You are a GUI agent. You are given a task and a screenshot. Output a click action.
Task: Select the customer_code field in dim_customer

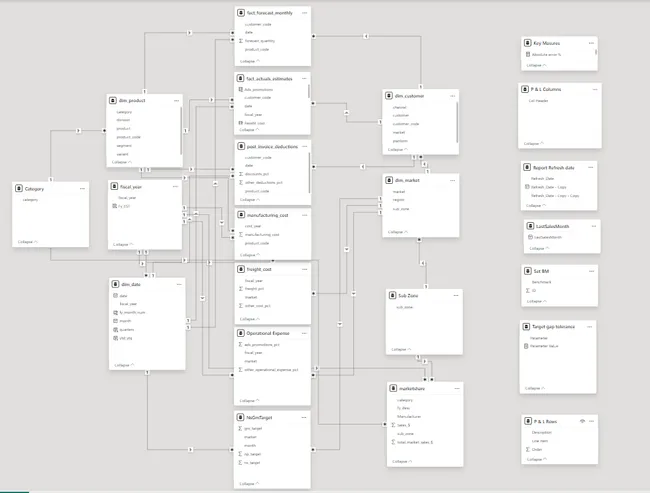coord(406,124)
